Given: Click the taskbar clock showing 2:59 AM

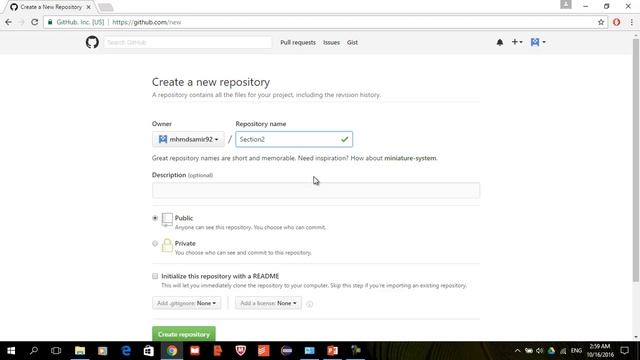Looking at the screenshot, I should 600,351.
